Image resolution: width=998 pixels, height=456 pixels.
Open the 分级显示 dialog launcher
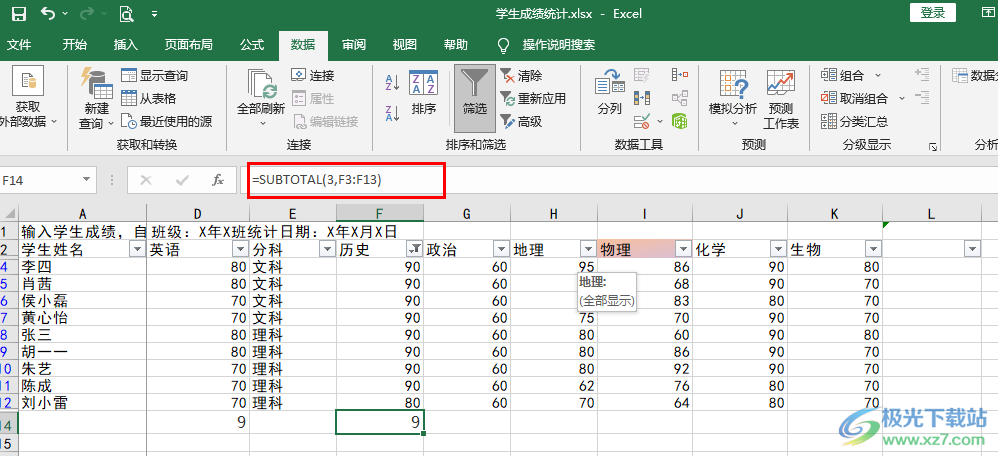click(932, 147)
